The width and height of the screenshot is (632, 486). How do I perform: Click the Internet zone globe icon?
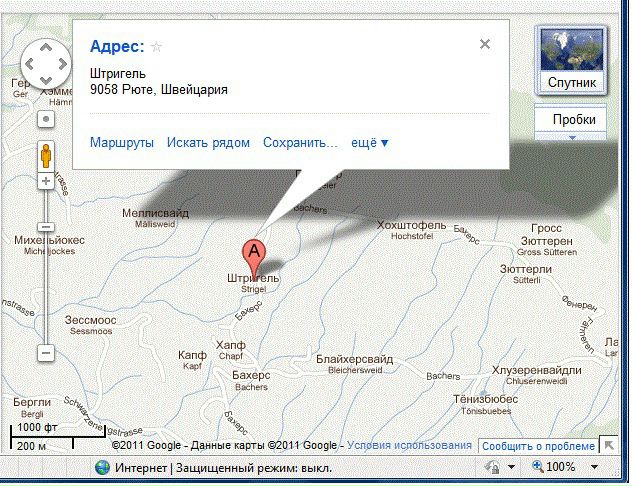point(102,468)
